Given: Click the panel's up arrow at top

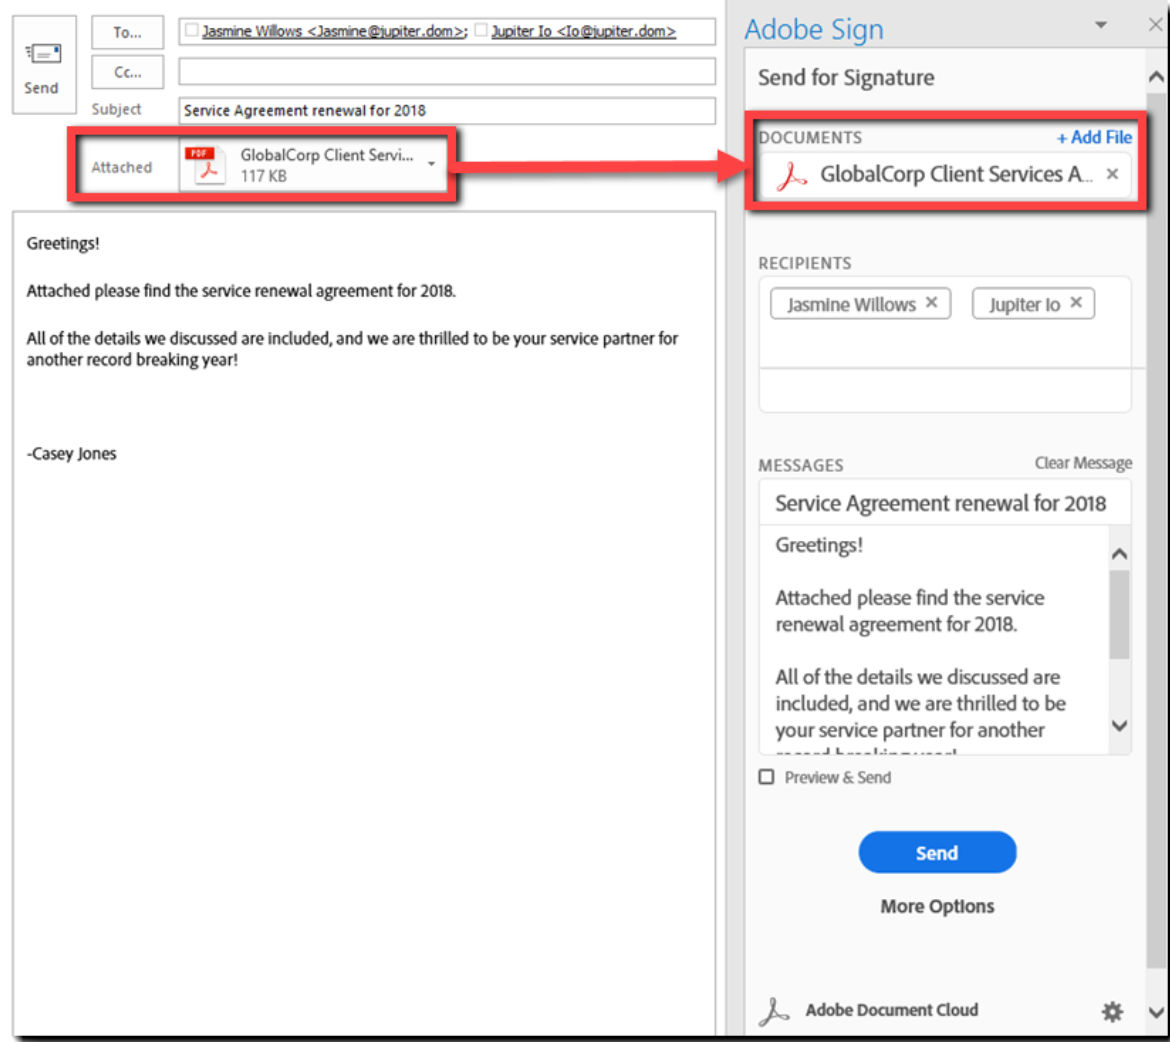Looking at the screenshot, I should [1156, 77].
